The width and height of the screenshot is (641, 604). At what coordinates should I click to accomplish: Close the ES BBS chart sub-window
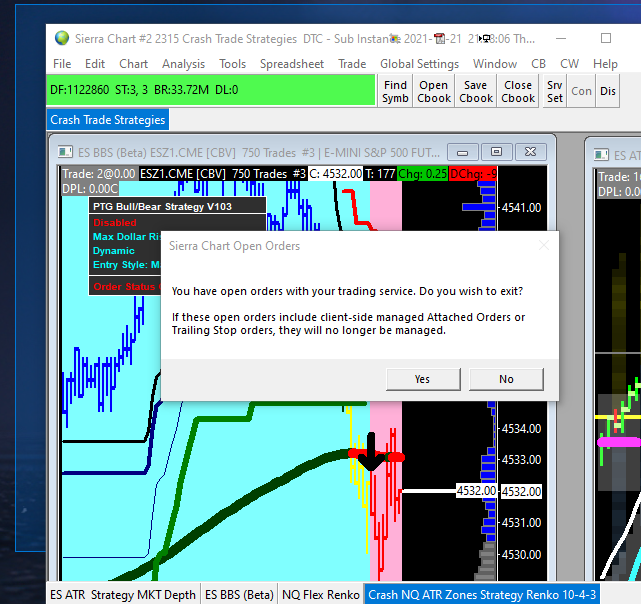tap(531, 153)
